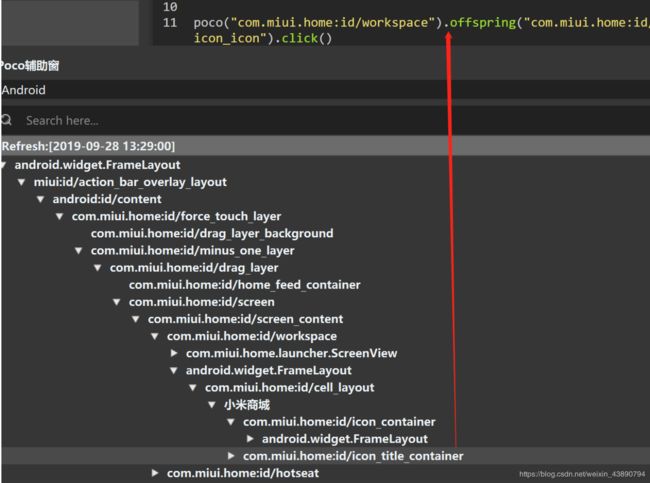
Task: Collapse the FrameLayout under workspace
Action: [x=174, y=371]
